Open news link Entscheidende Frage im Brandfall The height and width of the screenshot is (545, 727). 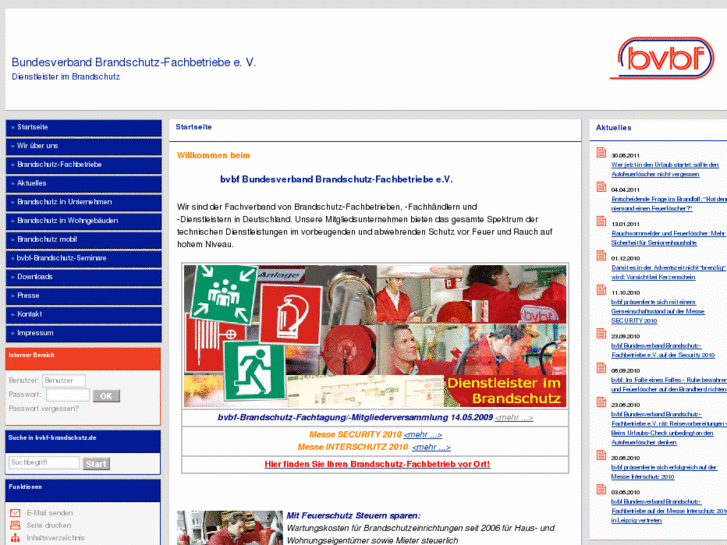pos(669,204)
